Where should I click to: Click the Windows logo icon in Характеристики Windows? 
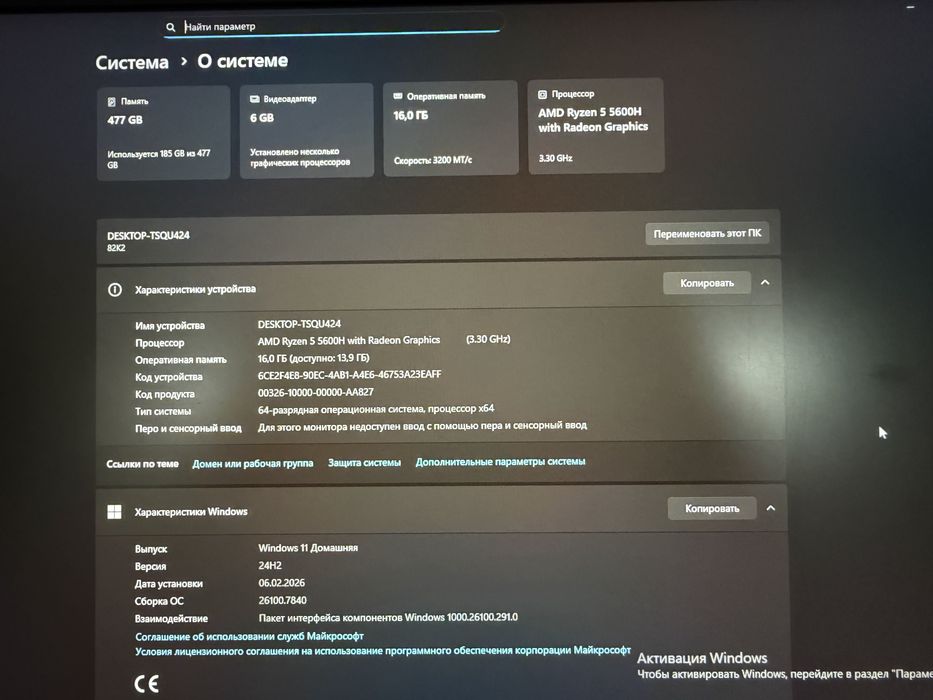(114, 512)
